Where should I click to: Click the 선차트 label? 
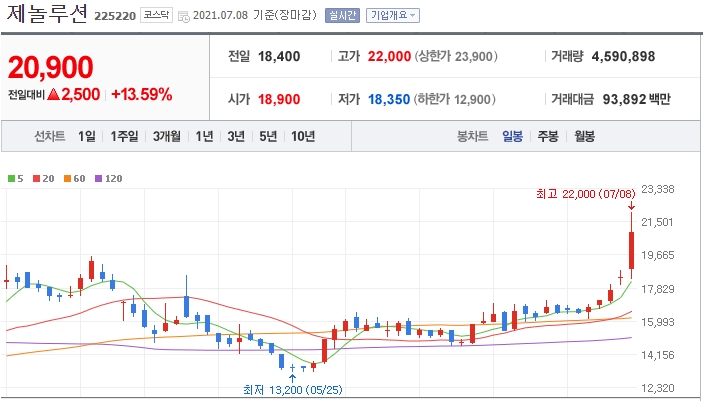(50, 136)
